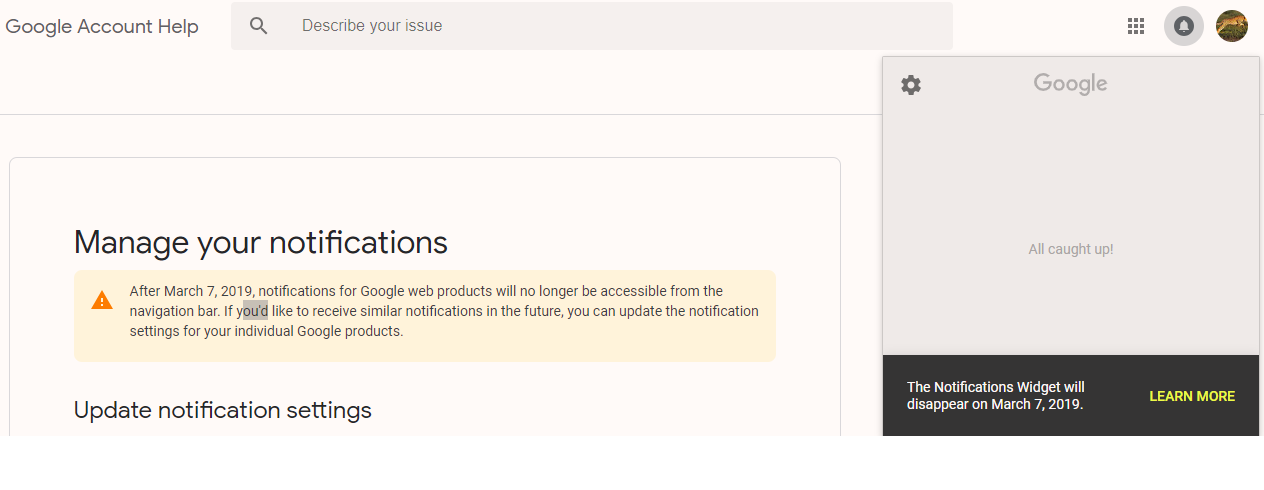Screen dimensions: 1264x490
Task: Open notification settings gear icon
Action: pos(911,85)
